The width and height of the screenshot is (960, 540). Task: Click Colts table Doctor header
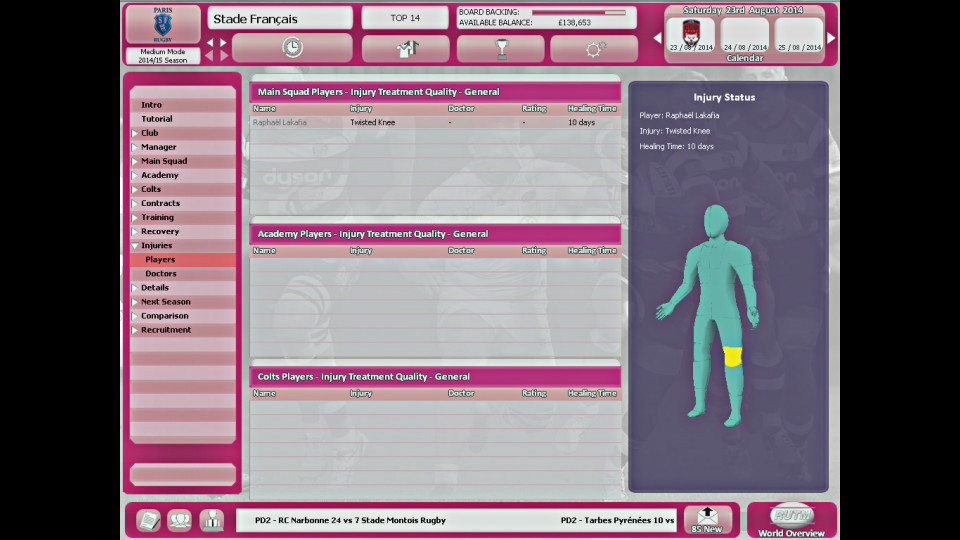tap(461, 393)
